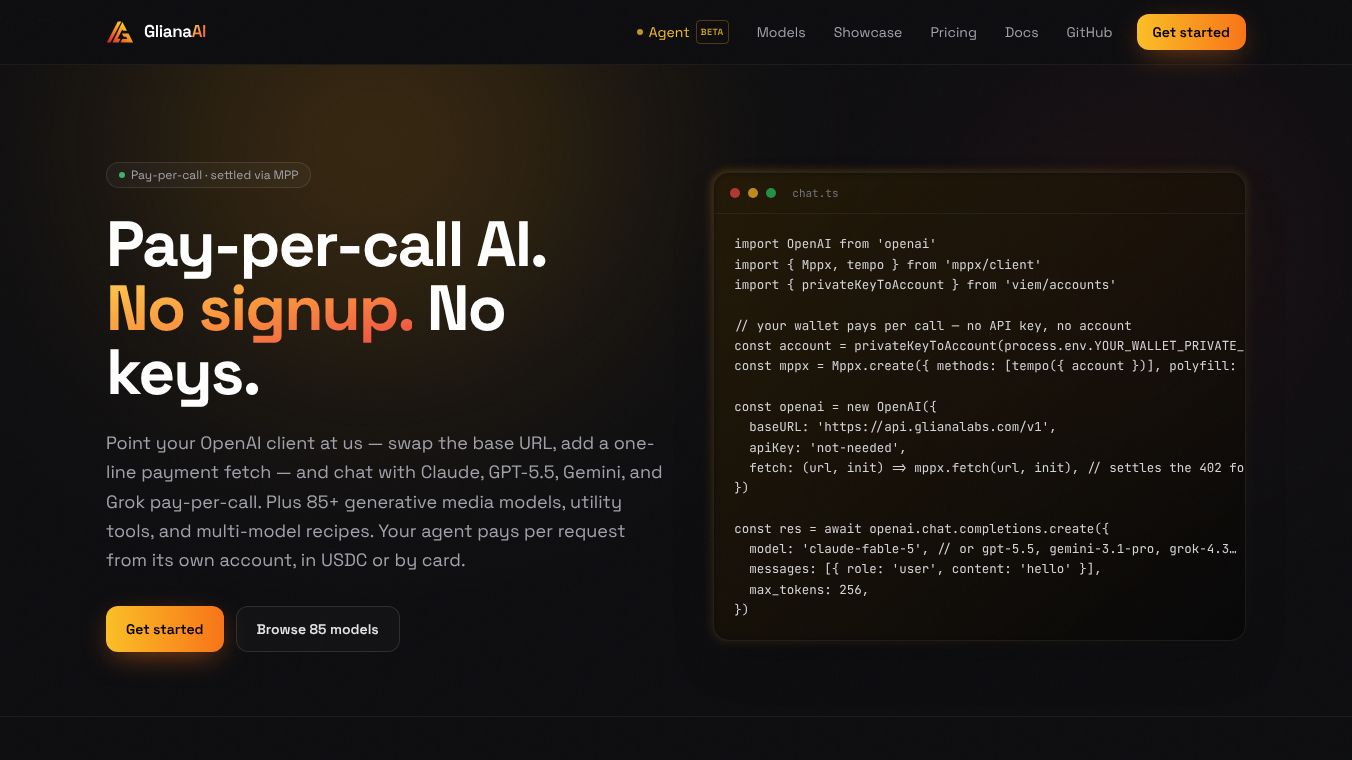Click the green status dot in pay-per-call pill
Viewport: 1352px width, 760px height.
(122, 175)
